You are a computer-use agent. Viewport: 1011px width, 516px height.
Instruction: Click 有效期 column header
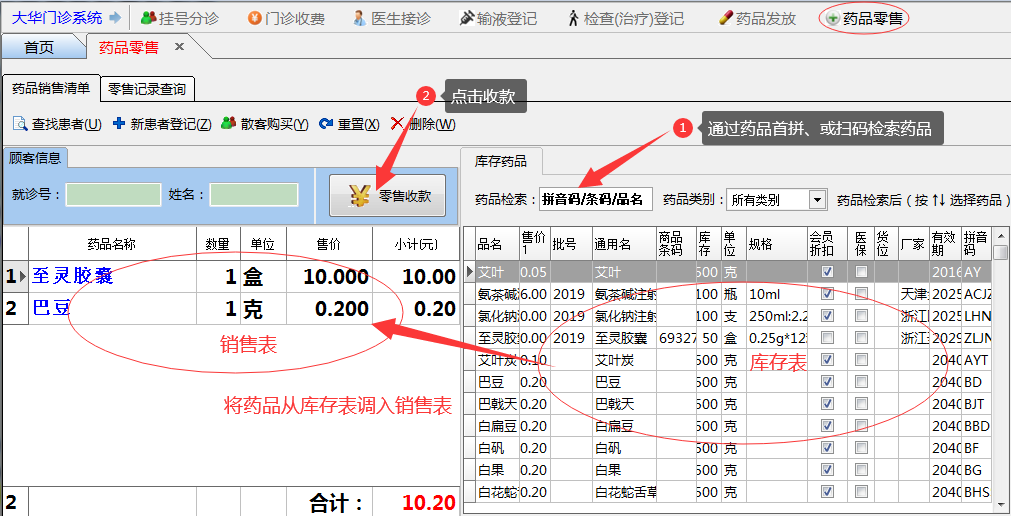point(943,244)
